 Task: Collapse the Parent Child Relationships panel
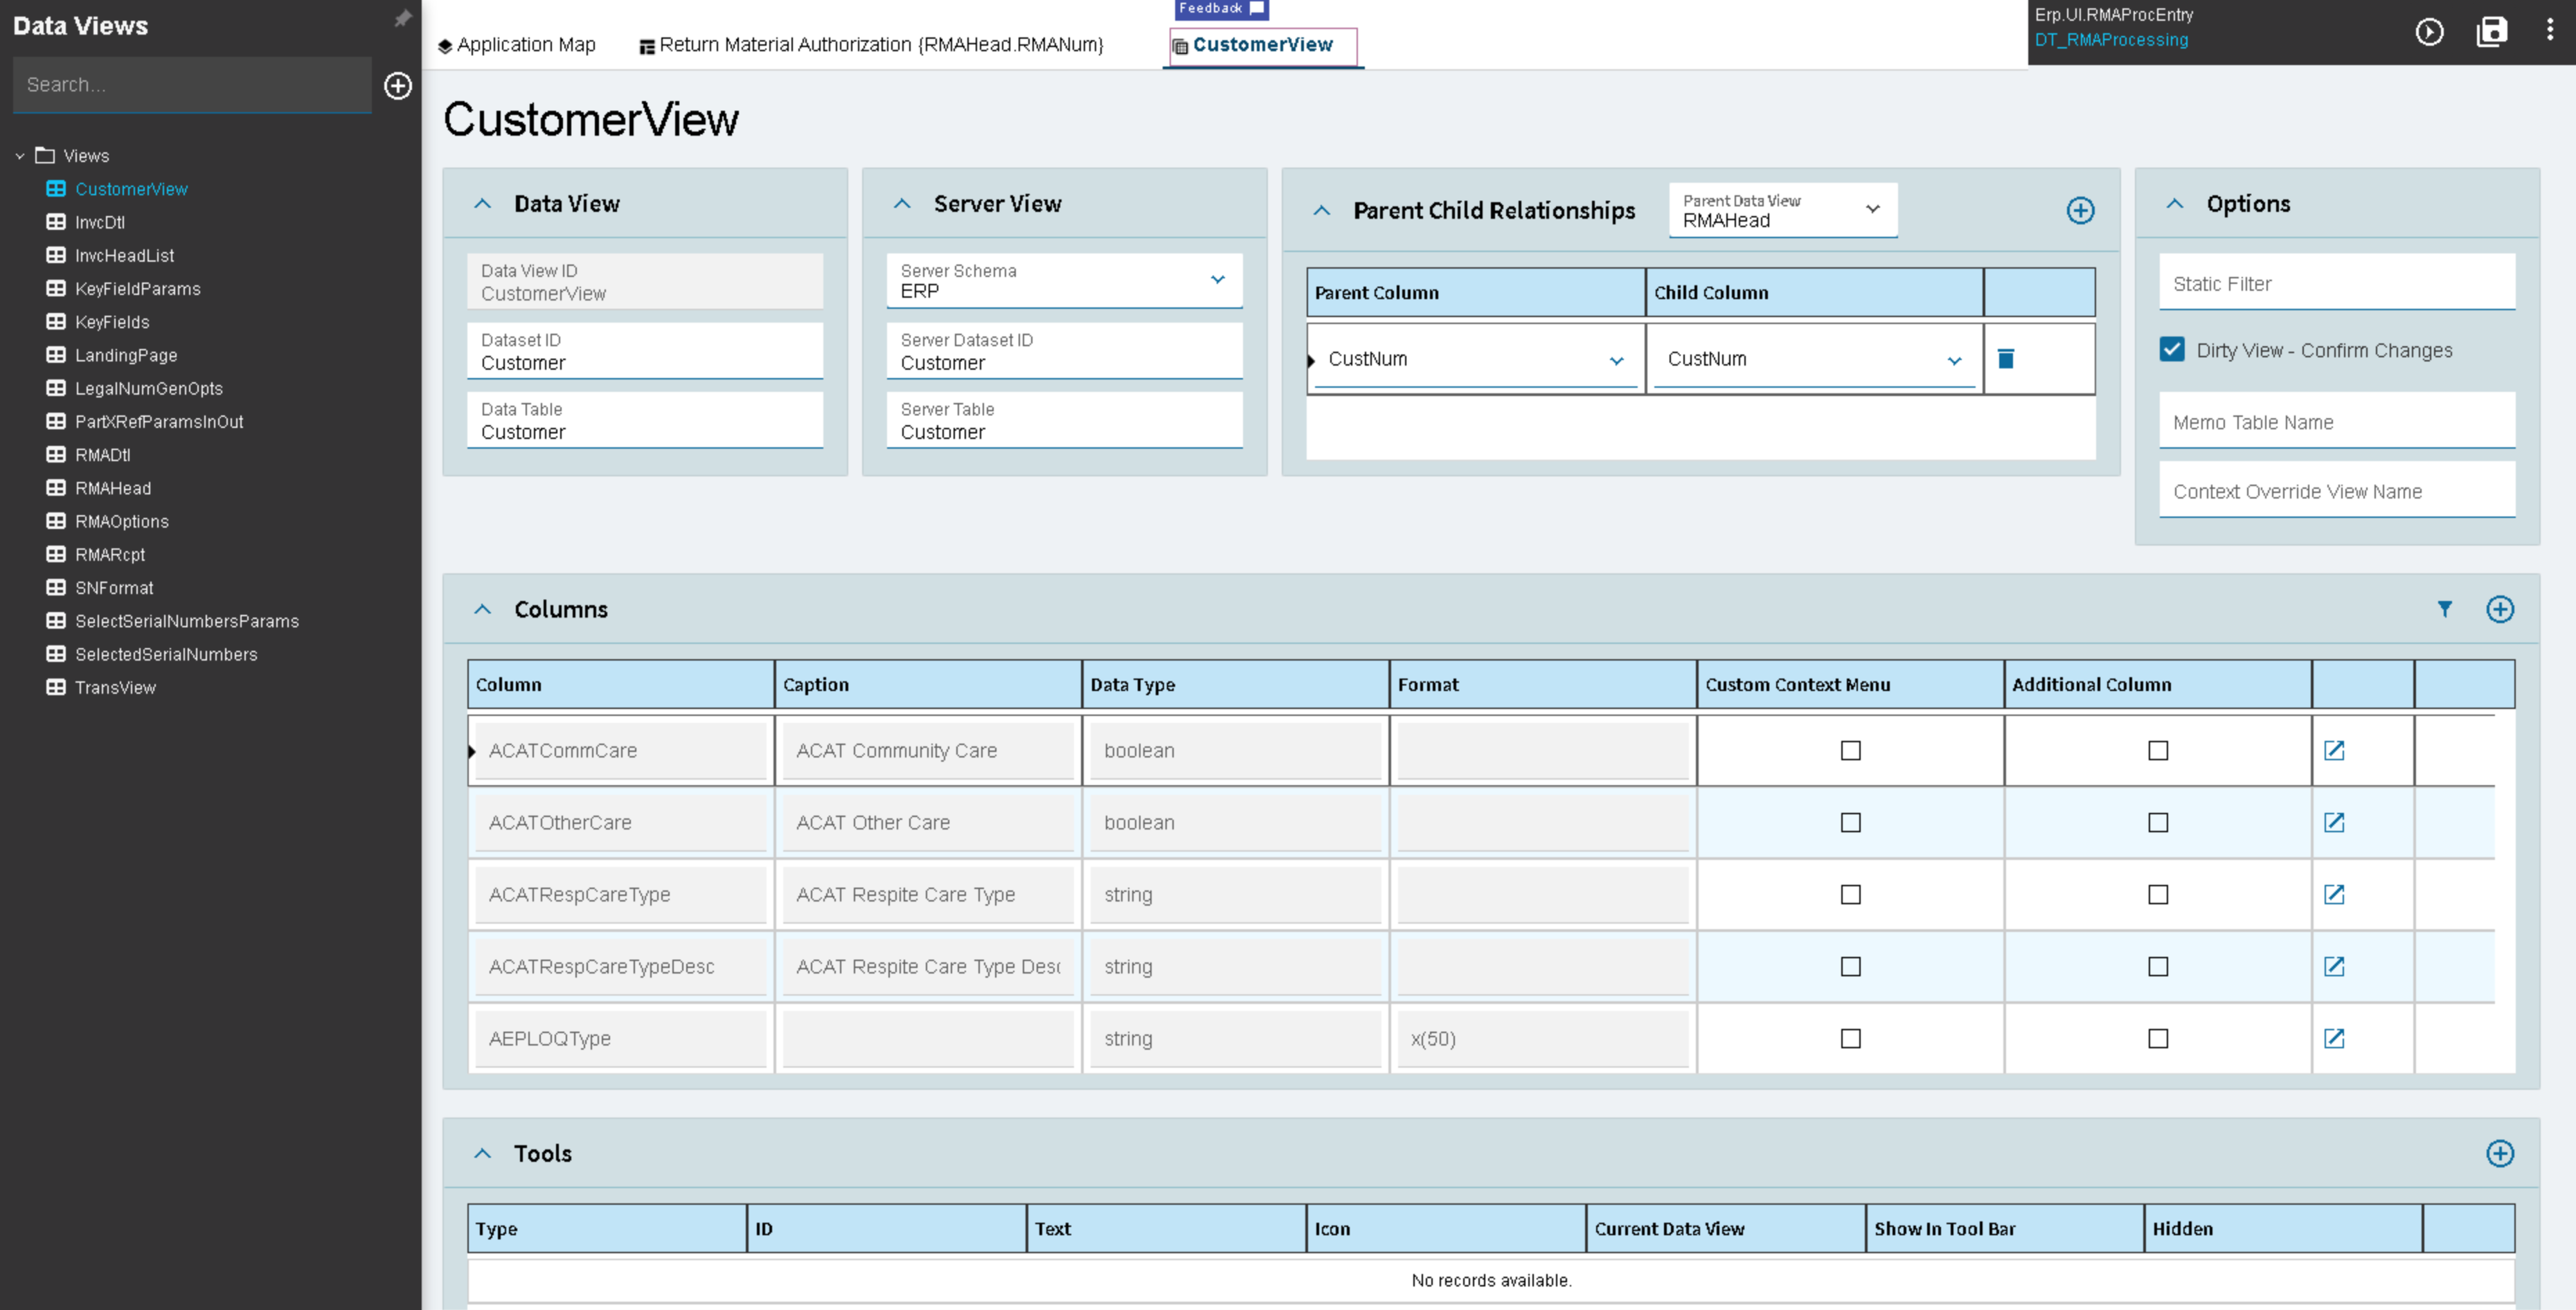coord(1321,211)
